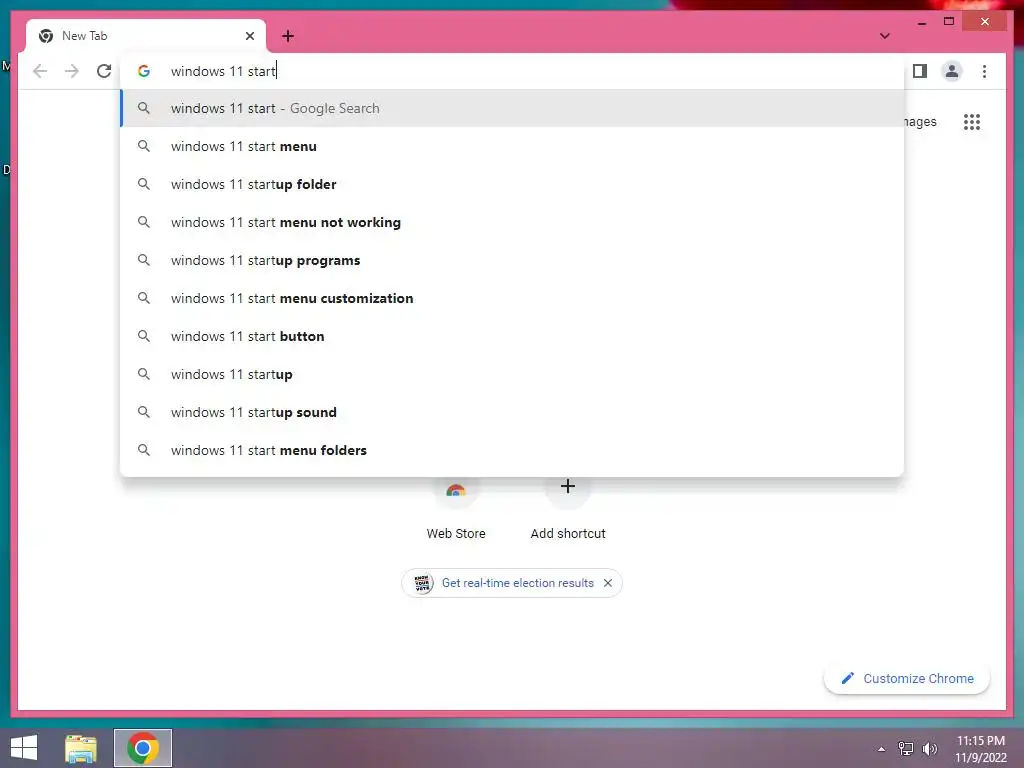This screenshot has width=1024, height=768.
Task: Open the Google apps grid
Action: tap(972, 121)
